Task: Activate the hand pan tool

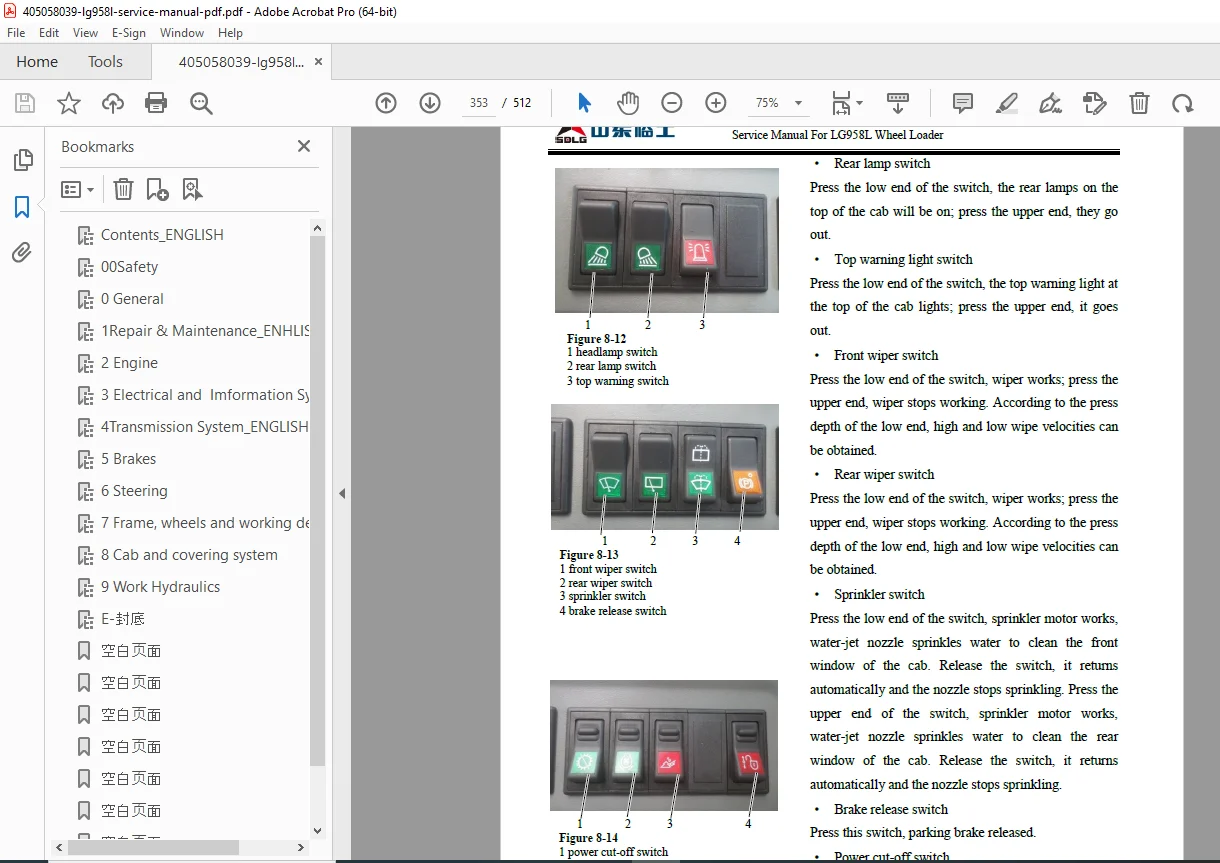Action: pos(628,102)
